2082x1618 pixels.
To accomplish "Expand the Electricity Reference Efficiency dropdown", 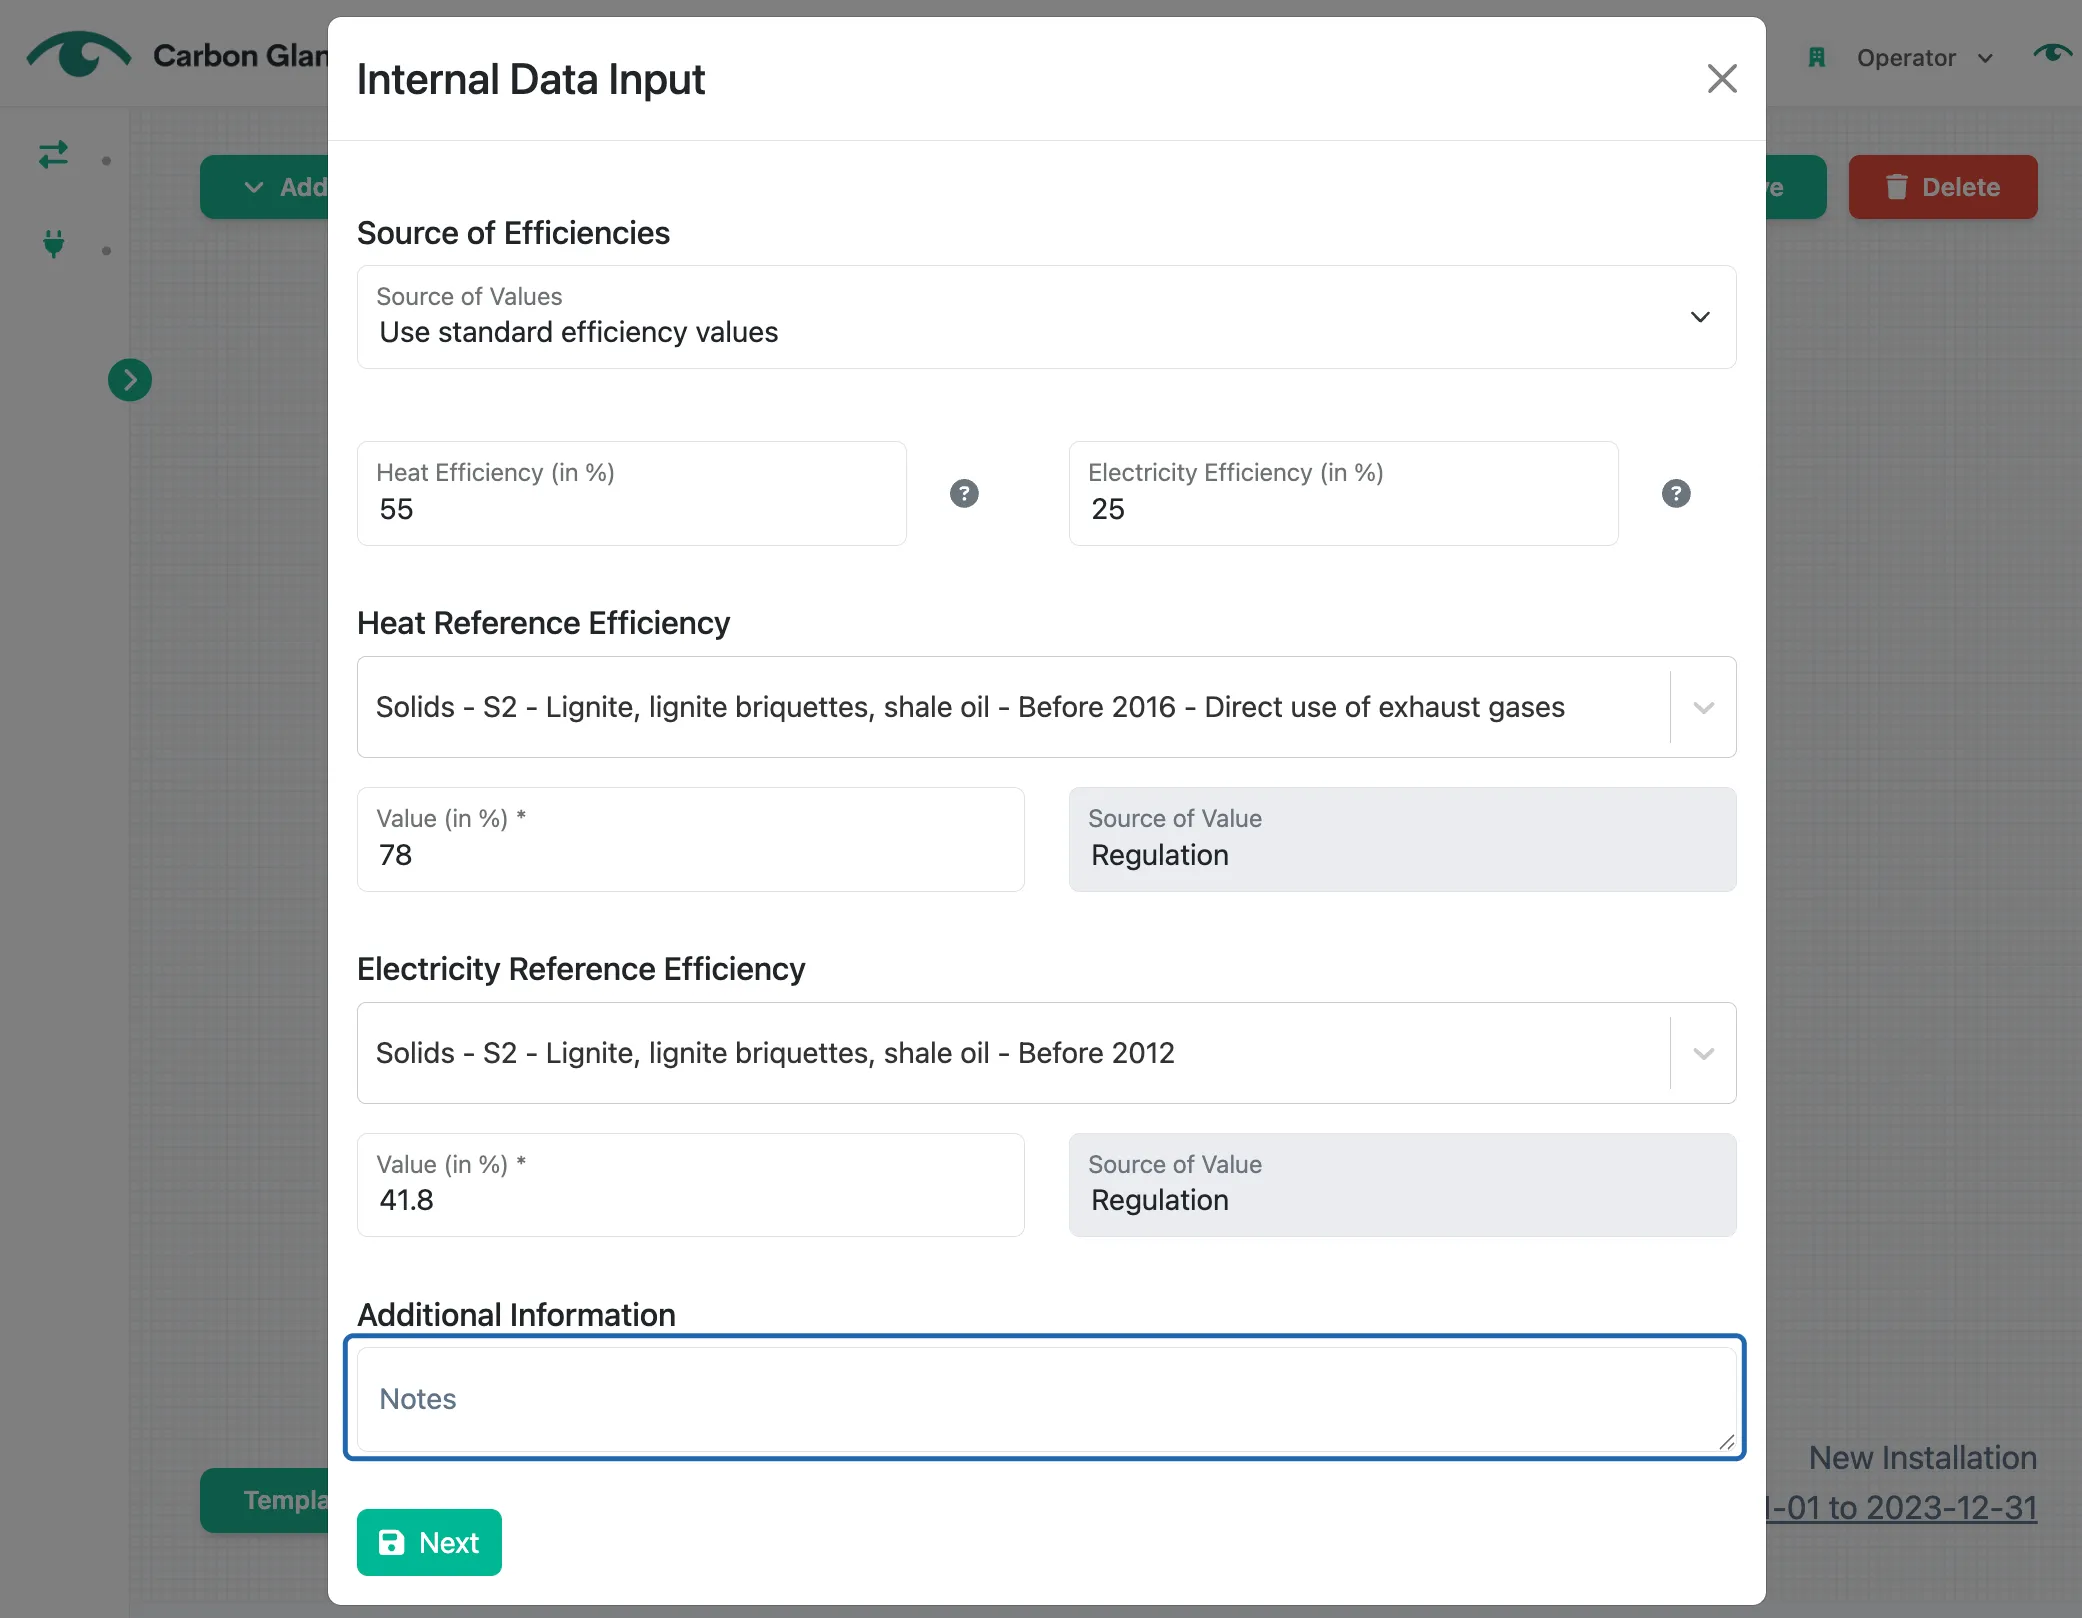I will (x=1703, y=1053).
